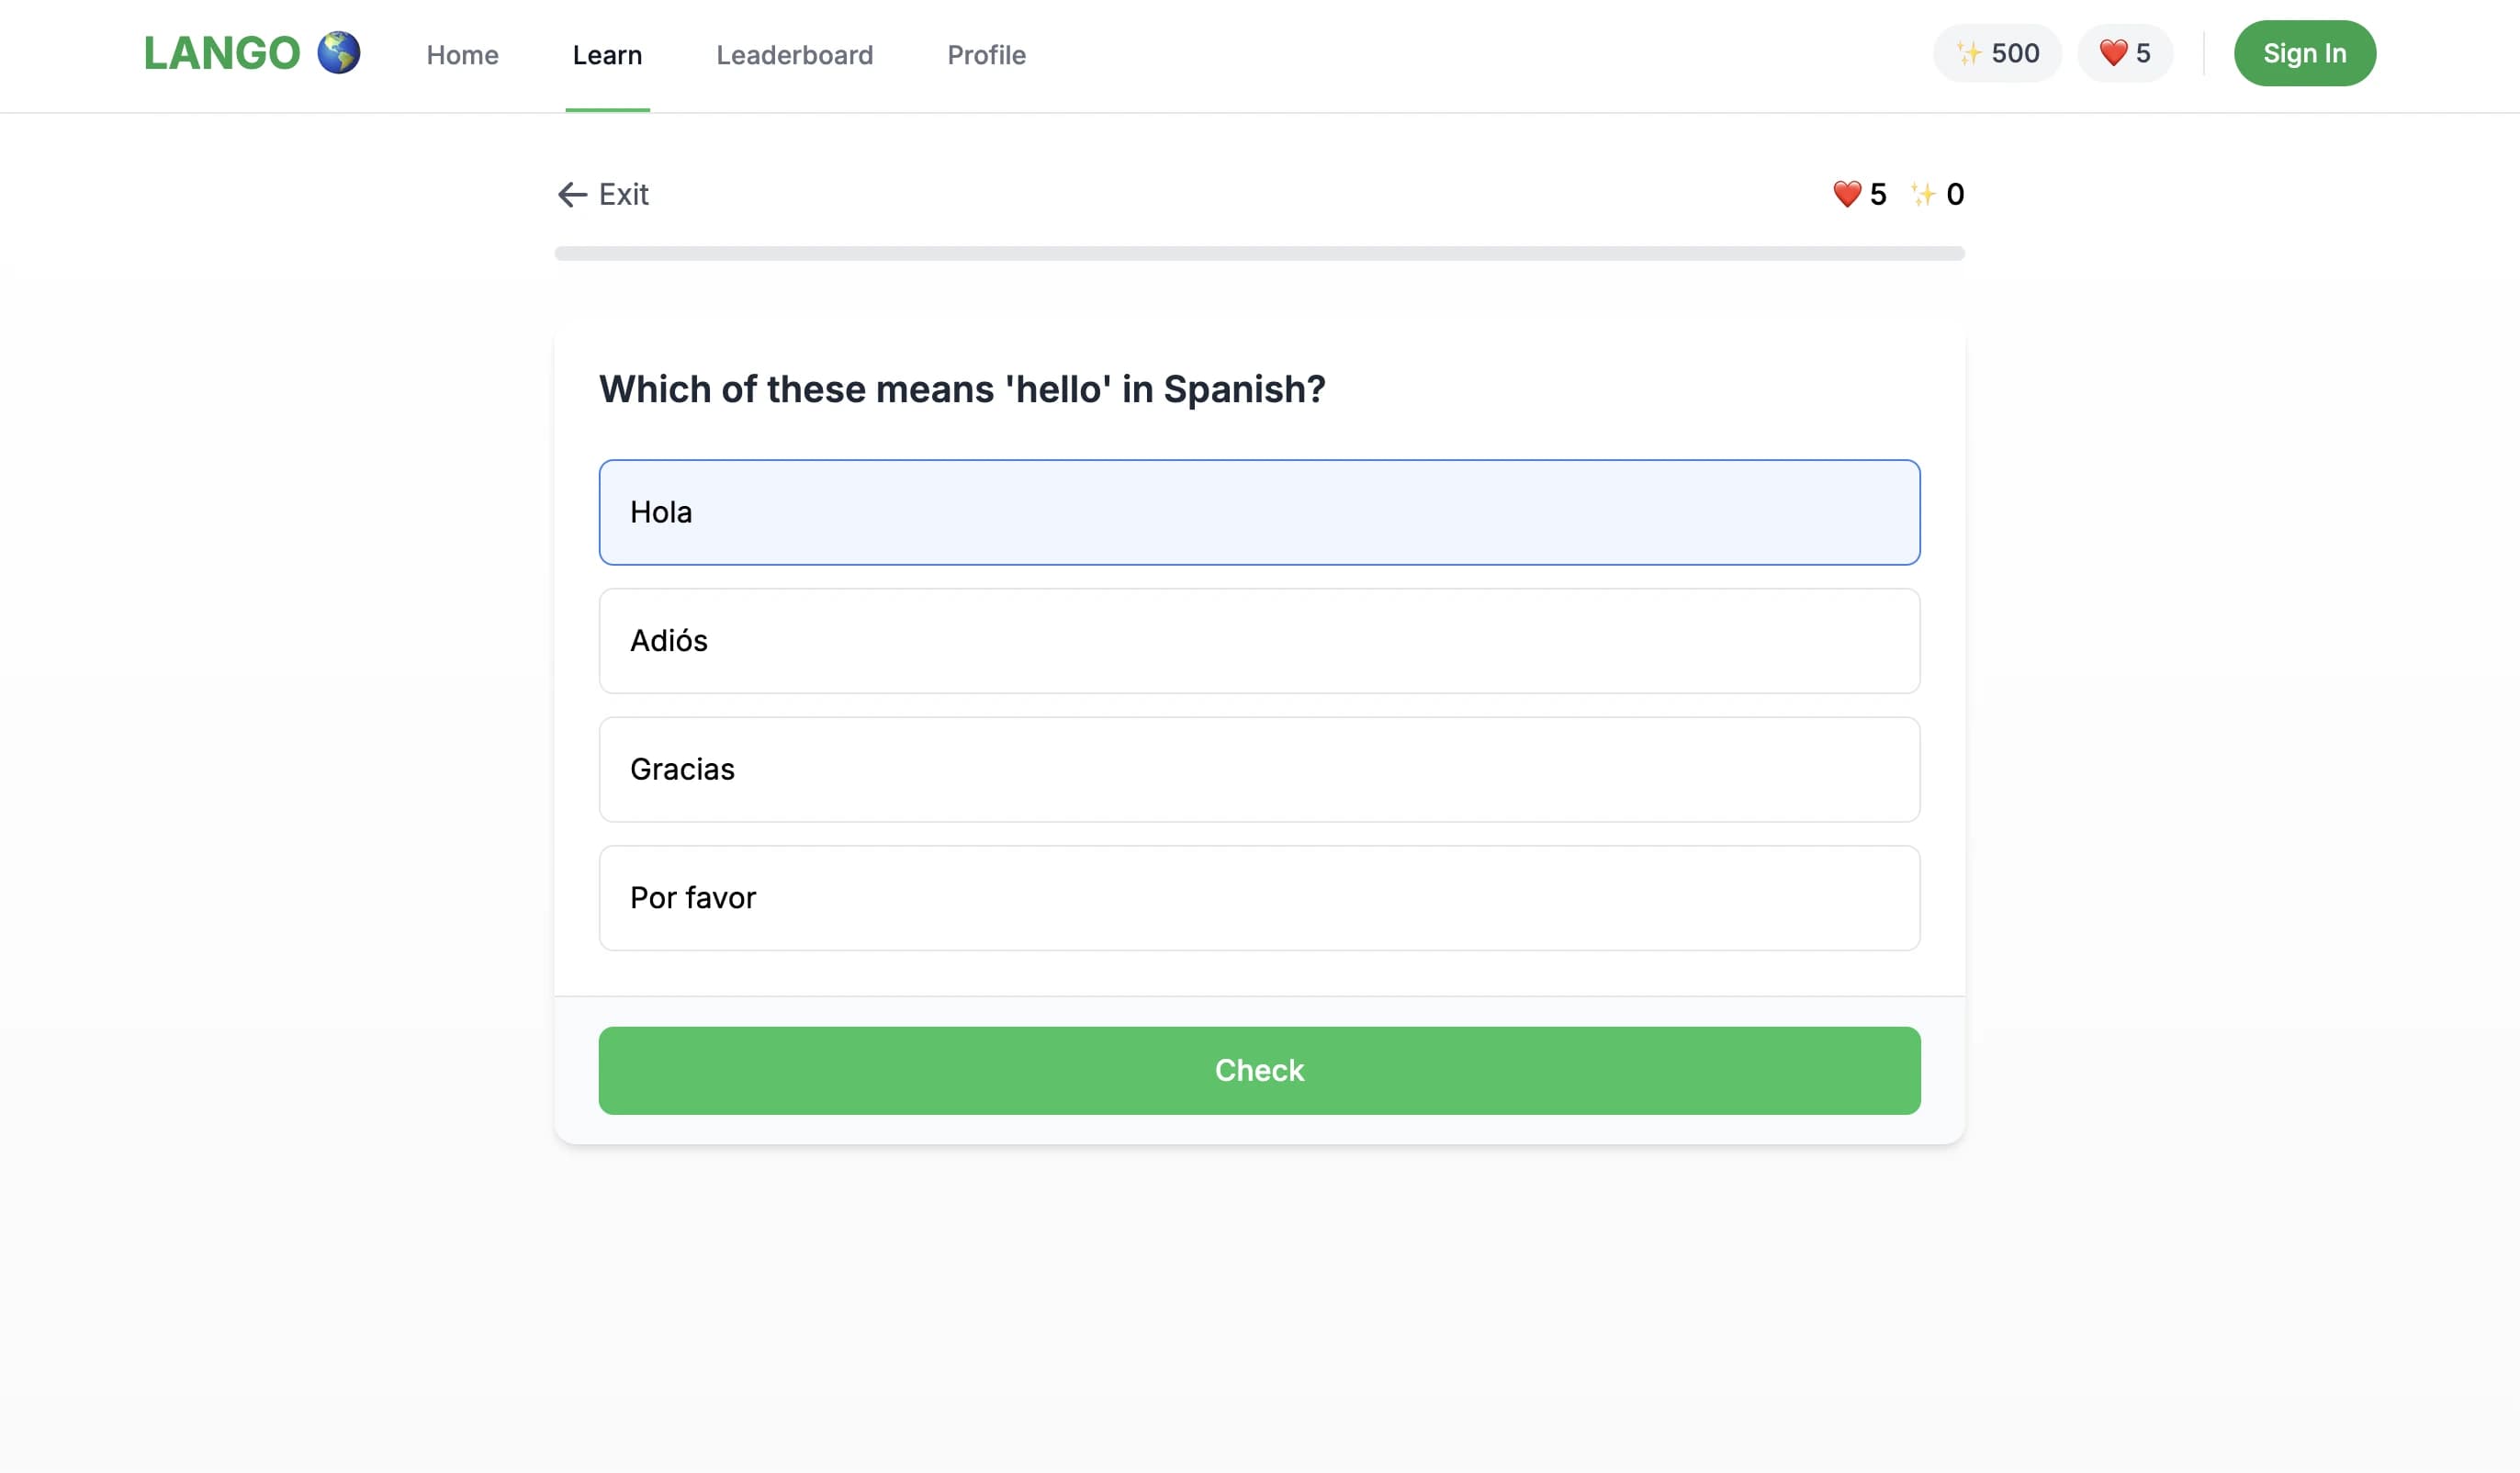This screenshot has width=2520, height=1473.
Task: Select the 'Gracias' answer option
Action: [x=1259, y=769]
